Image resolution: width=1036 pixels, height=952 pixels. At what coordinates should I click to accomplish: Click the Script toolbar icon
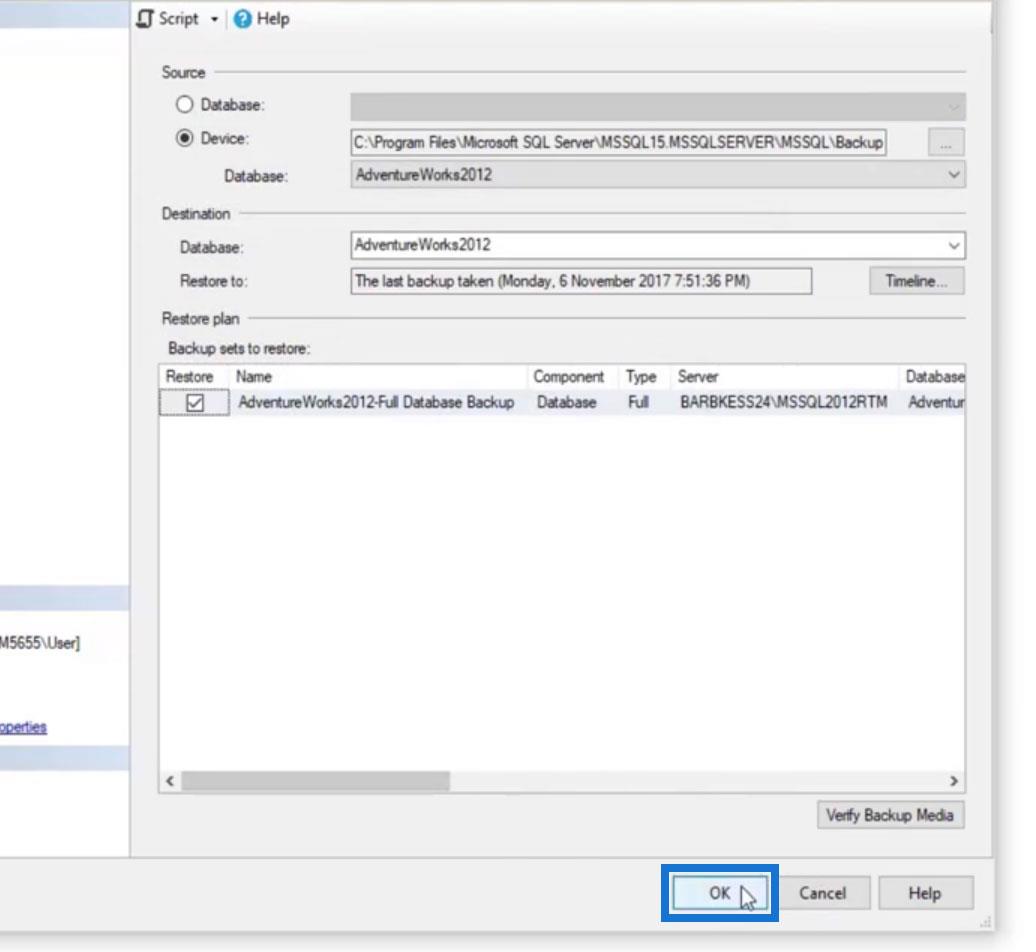pyautogui.click(x=145, y=19)
